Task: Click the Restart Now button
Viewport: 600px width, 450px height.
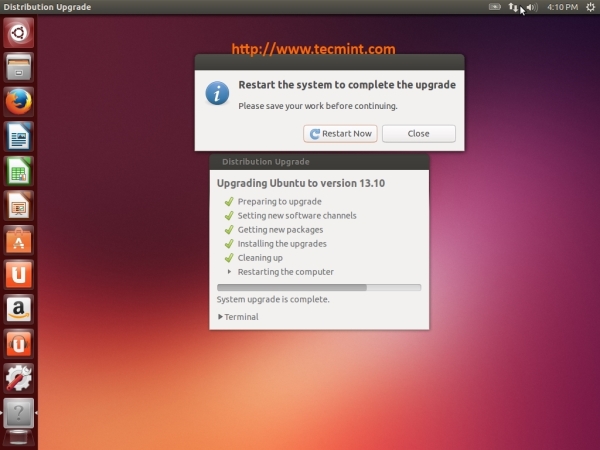Action: (x=340, y=134)
